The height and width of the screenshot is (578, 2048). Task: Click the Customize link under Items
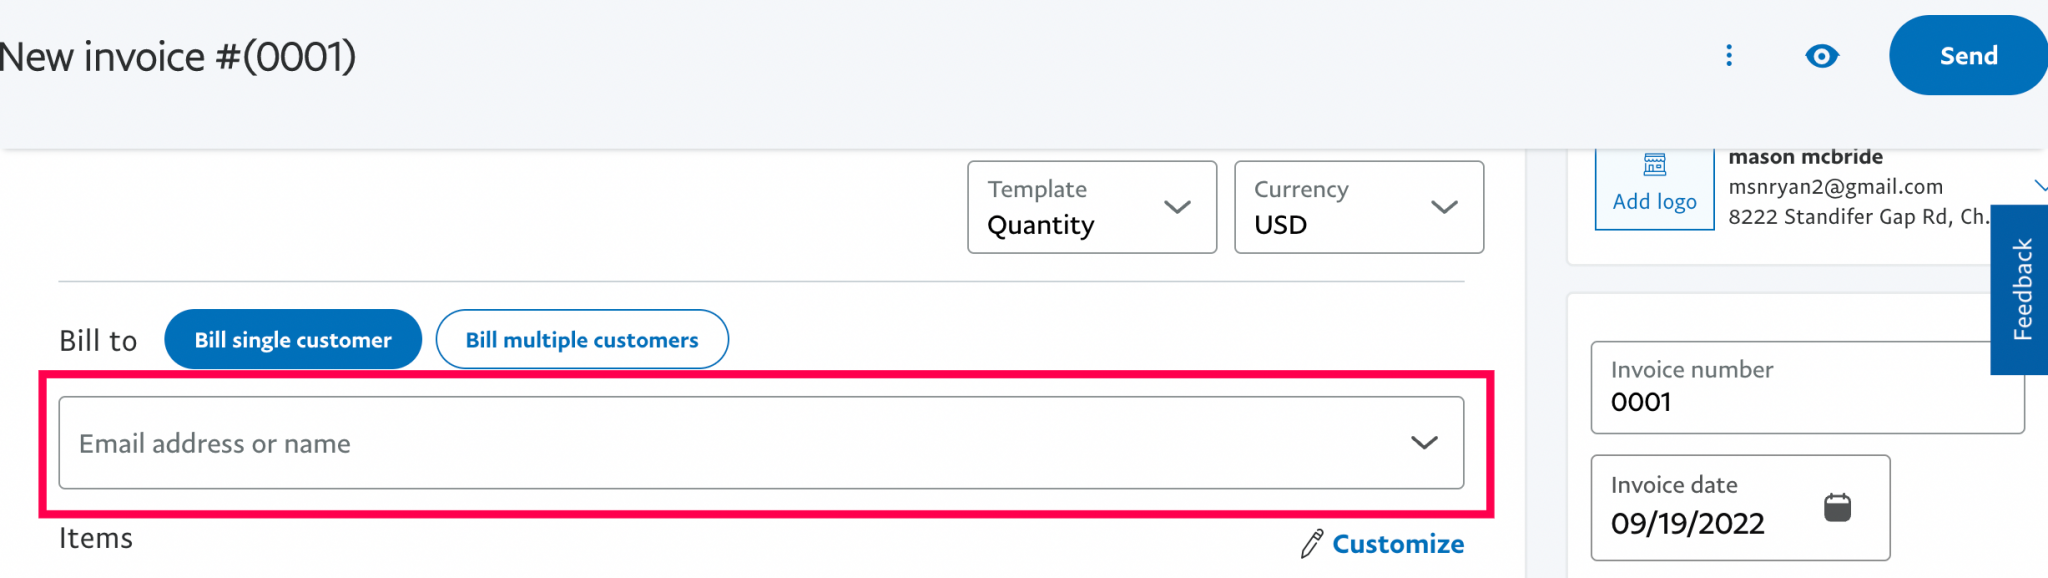(x=1397, y=544)
